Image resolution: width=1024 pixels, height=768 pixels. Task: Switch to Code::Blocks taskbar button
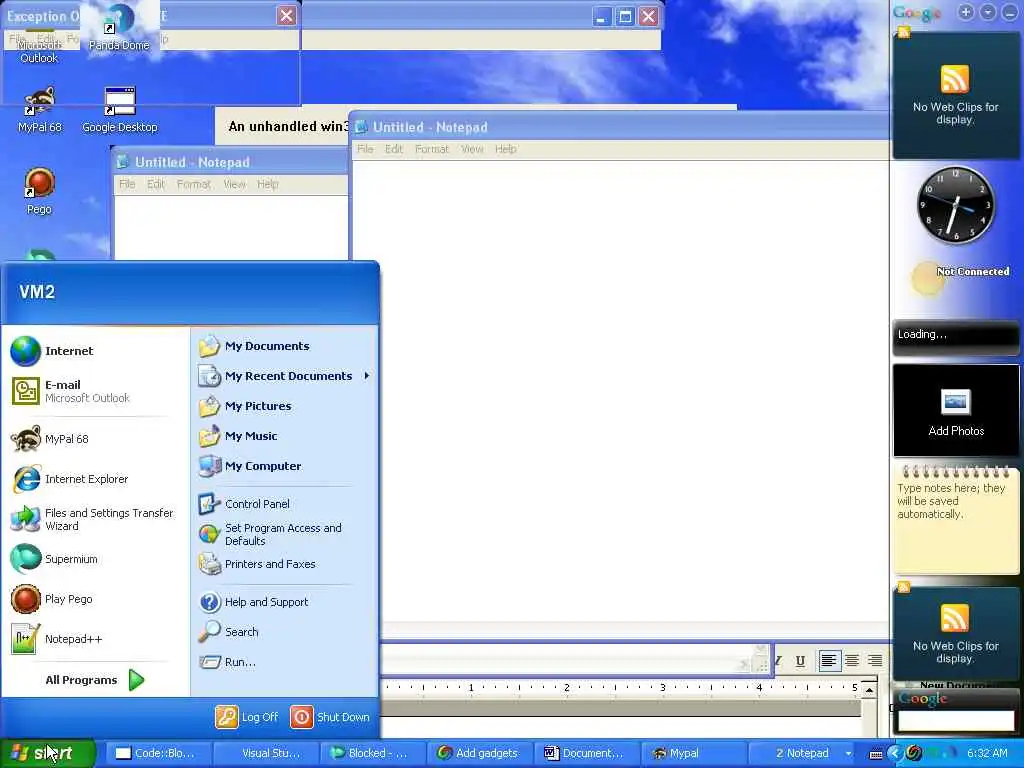[x=157, y=753]
